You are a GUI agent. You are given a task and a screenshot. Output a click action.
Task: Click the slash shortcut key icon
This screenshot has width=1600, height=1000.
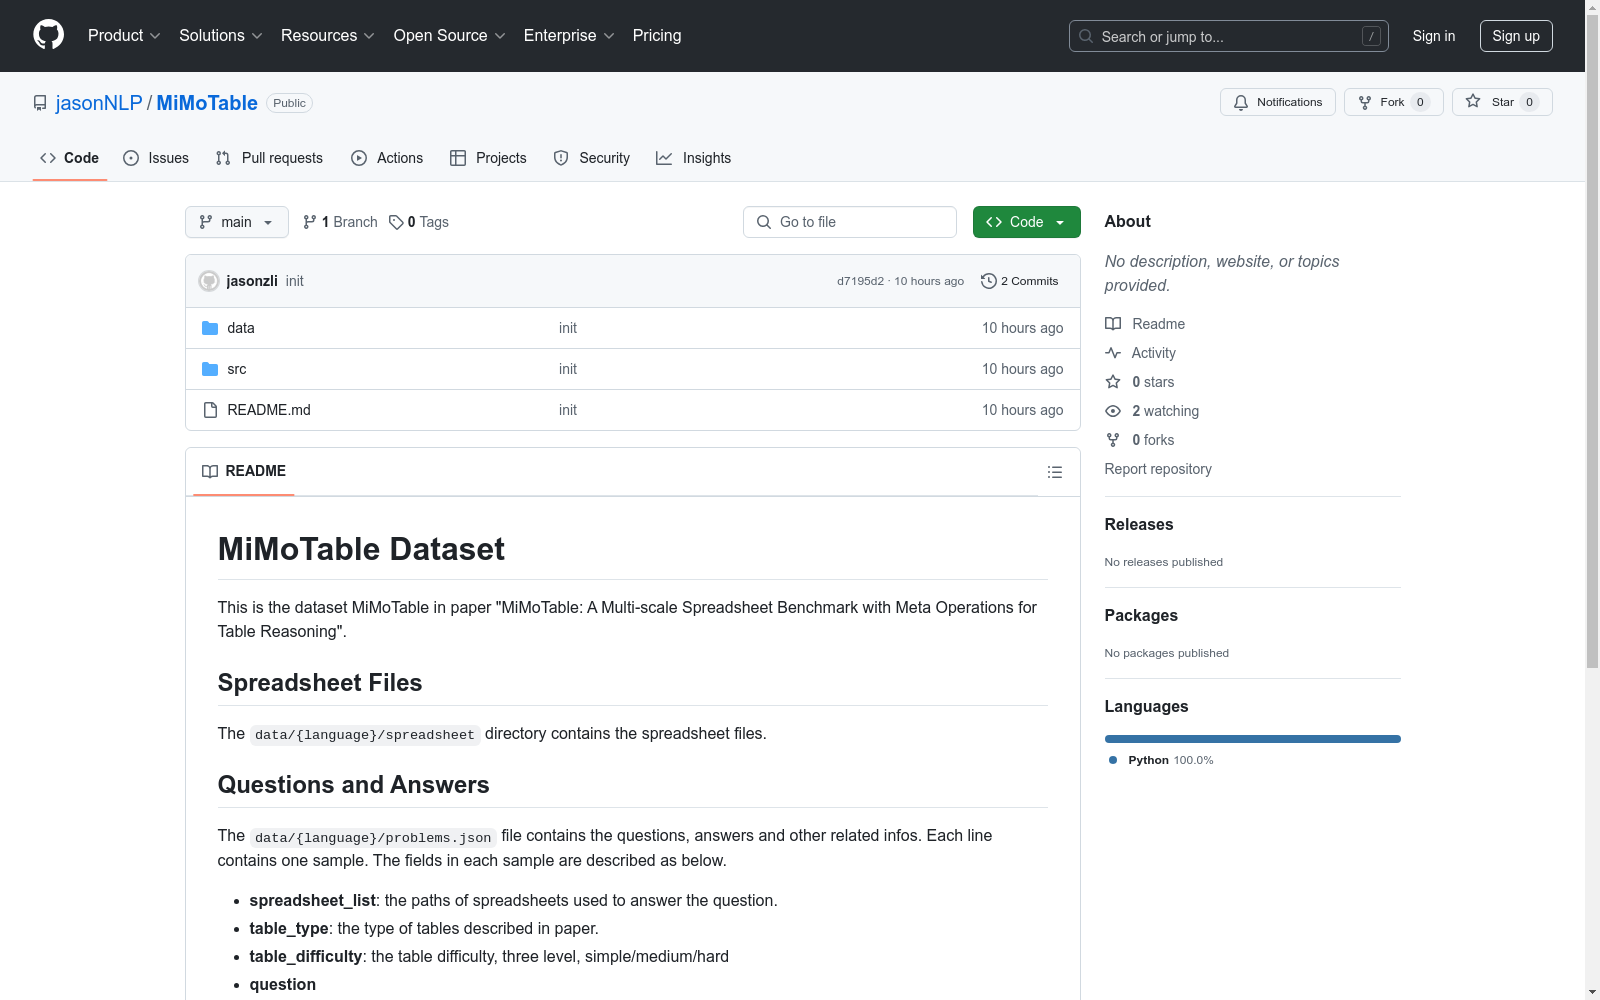[x=1371, y=36]
